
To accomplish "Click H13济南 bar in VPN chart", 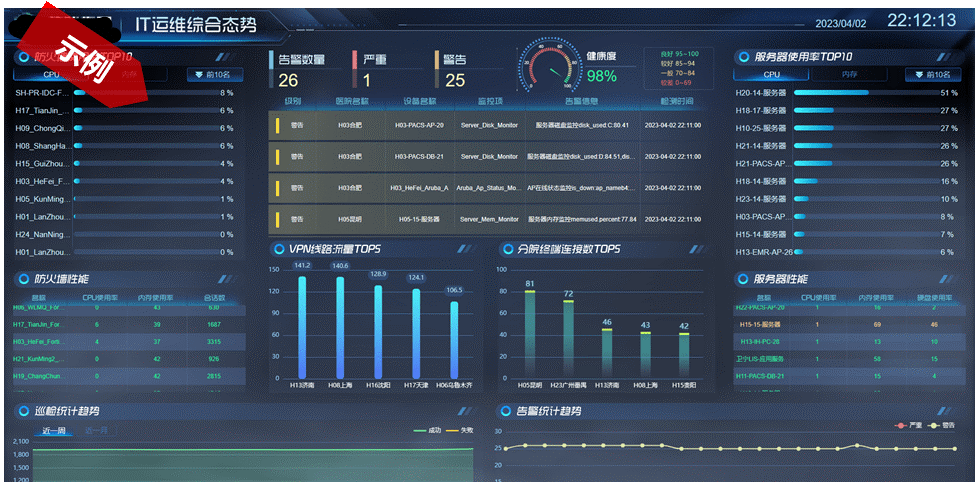I will [x=302, y=327].
